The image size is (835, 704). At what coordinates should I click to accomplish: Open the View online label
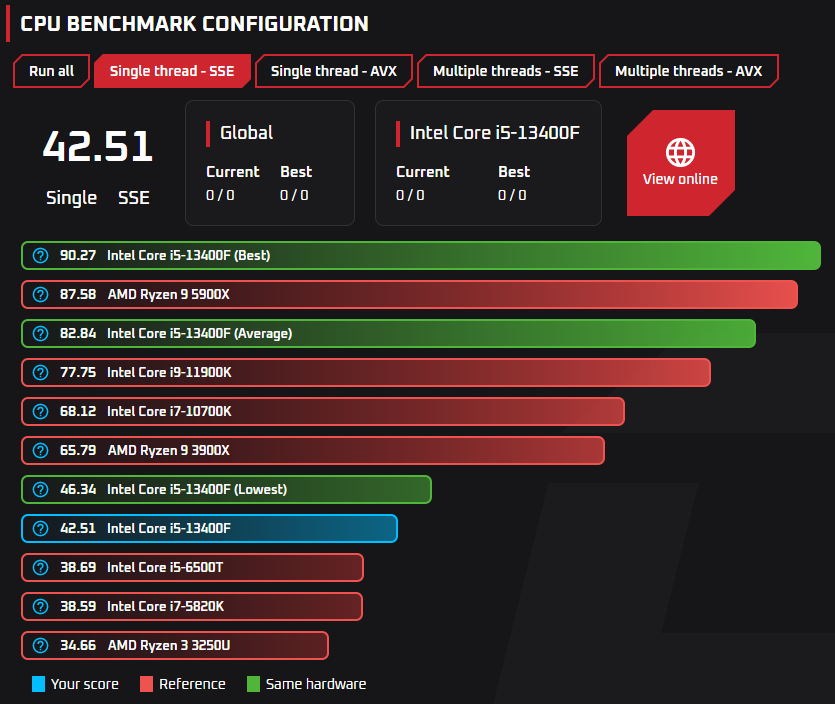click(x=680, y=179)
